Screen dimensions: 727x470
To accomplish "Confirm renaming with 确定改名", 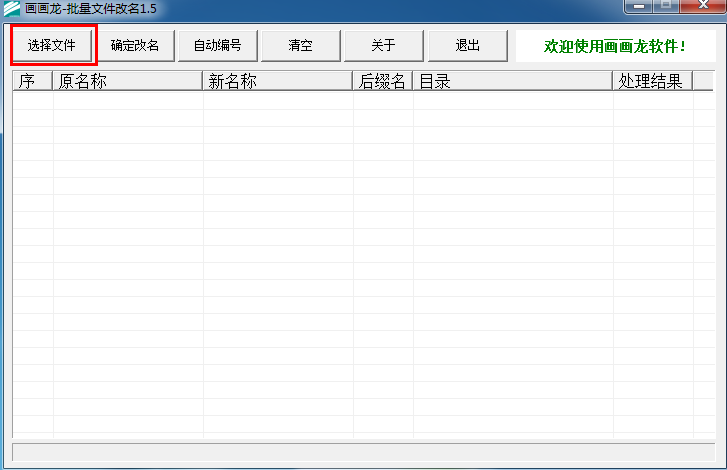I will (135, 45).
